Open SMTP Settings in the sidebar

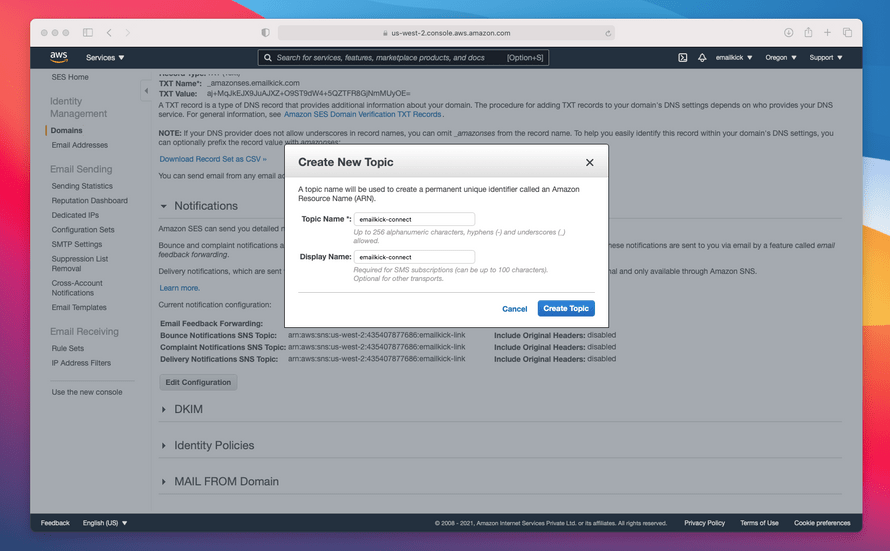77,245
